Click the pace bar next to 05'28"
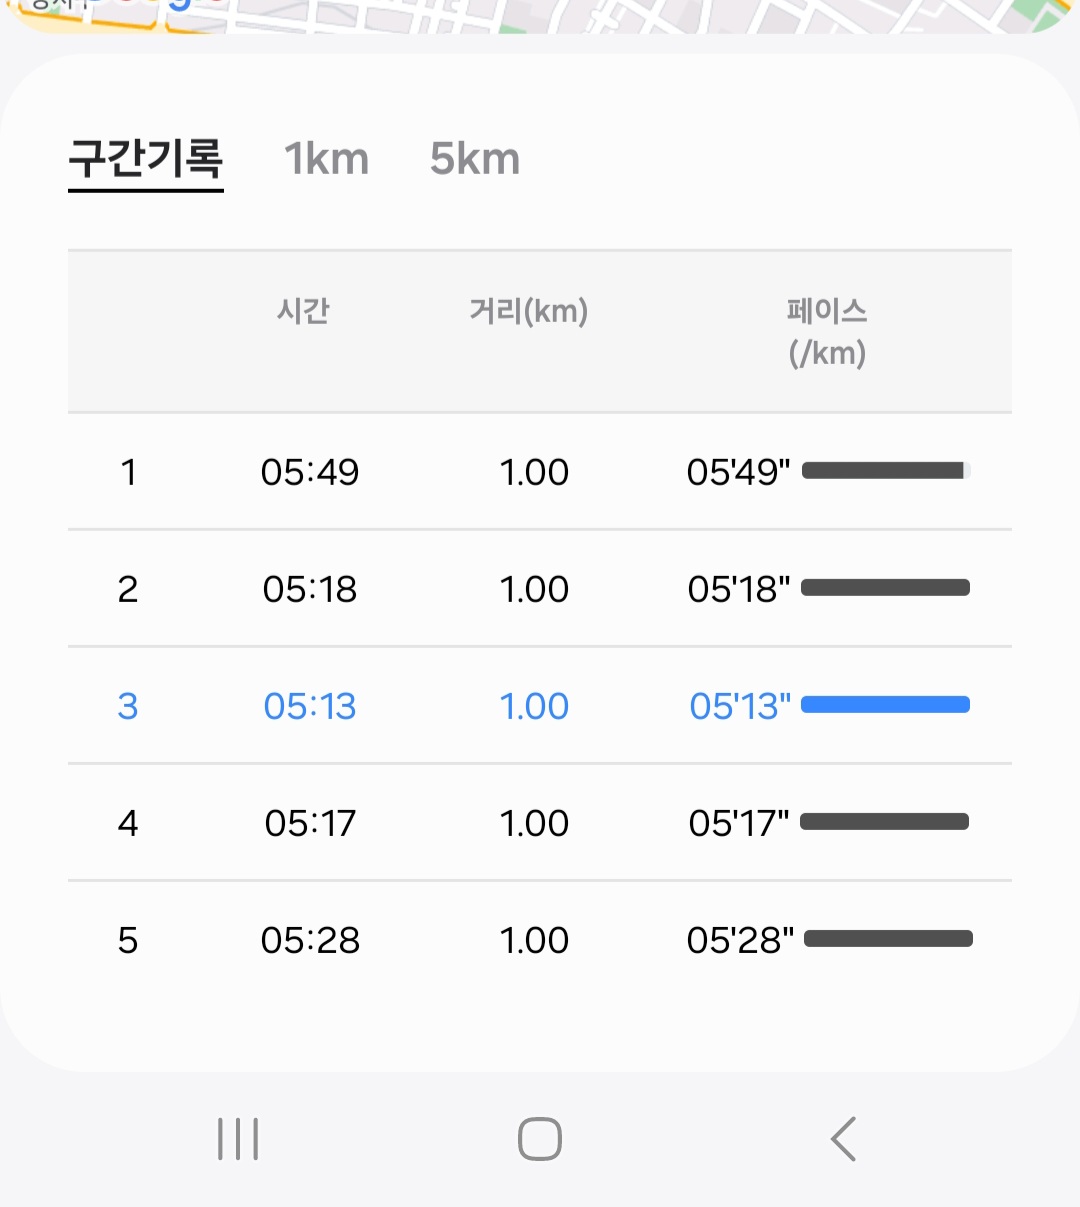This screenshot has height=1207, width=1080. [888, 939]
